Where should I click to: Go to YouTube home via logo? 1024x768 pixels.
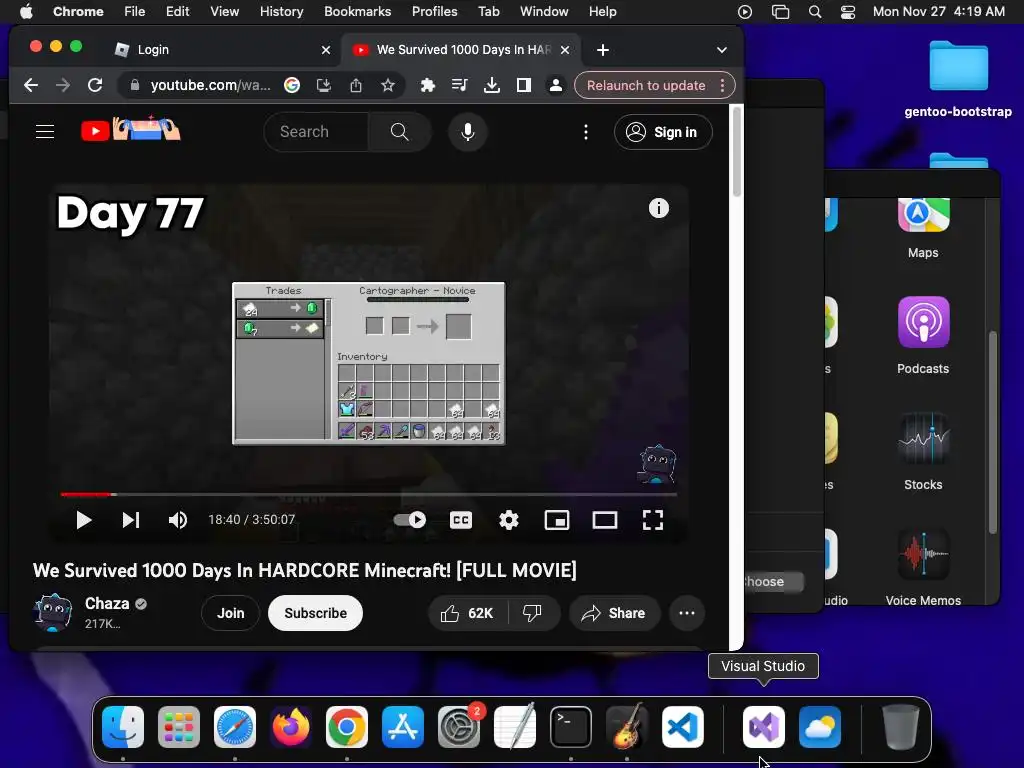point(131,129)
